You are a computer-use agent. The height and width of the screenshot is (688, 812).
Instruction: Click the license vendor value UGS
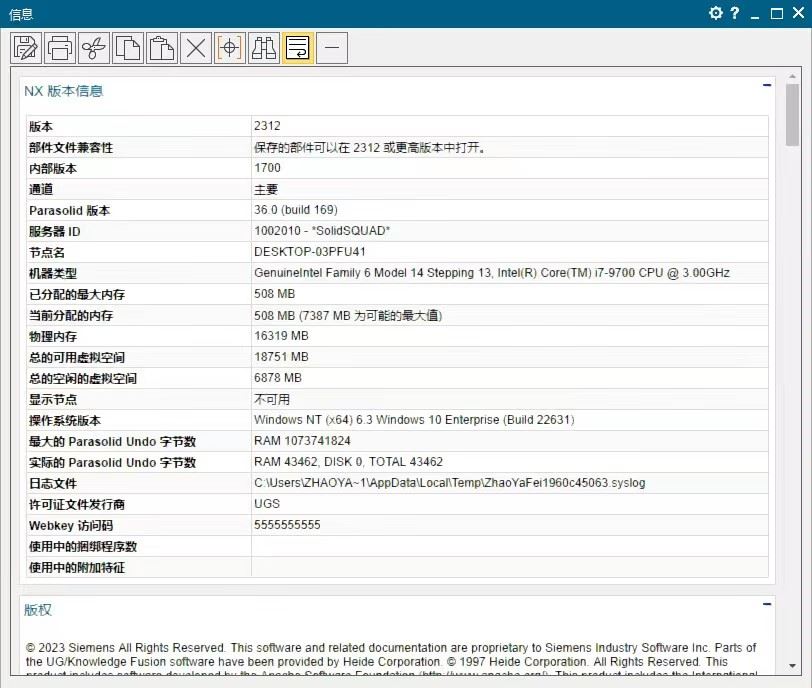[267, 504]
